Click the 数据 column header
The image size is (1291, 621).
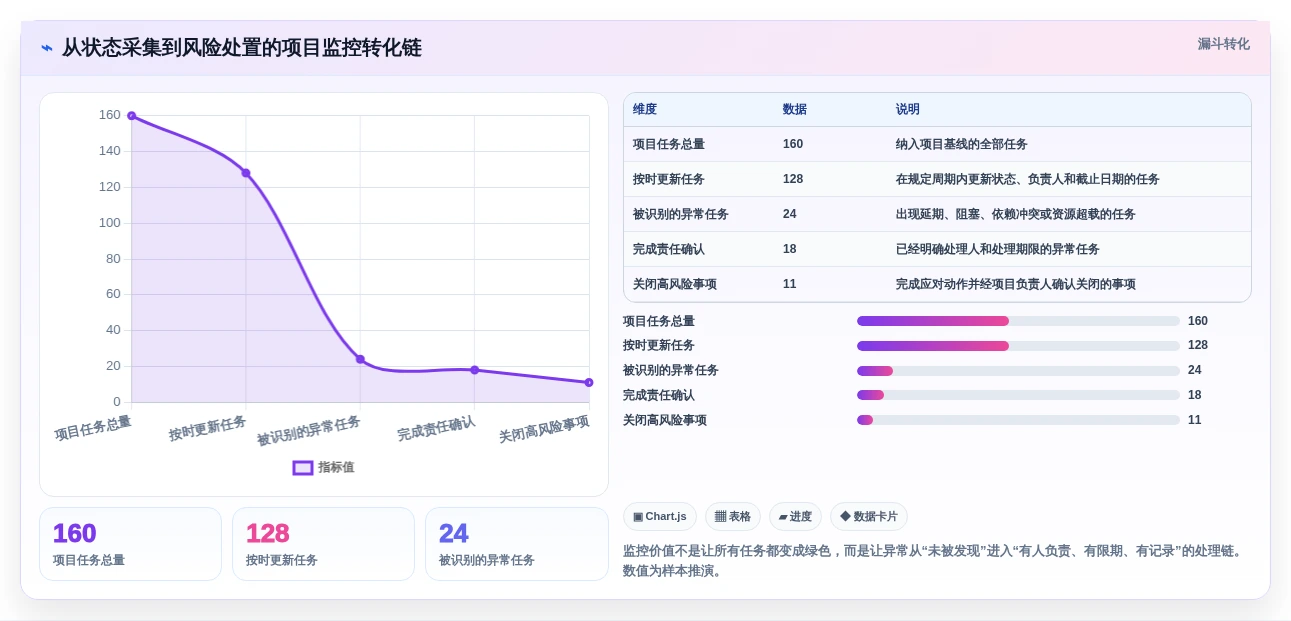pos(795,109)
